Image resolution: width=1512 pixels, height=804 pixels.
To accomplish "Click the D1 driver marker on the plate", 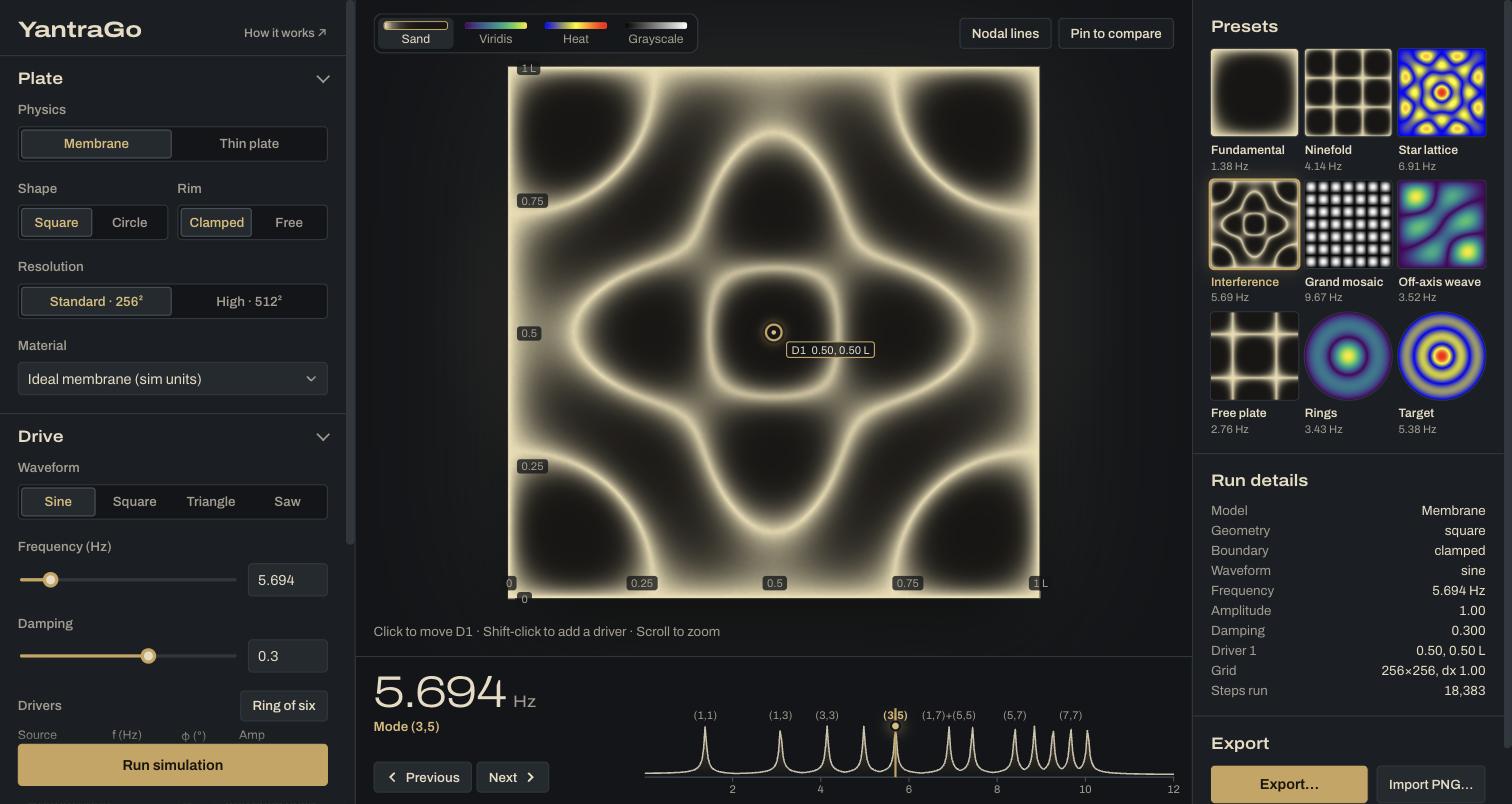I will pos(774,333).
